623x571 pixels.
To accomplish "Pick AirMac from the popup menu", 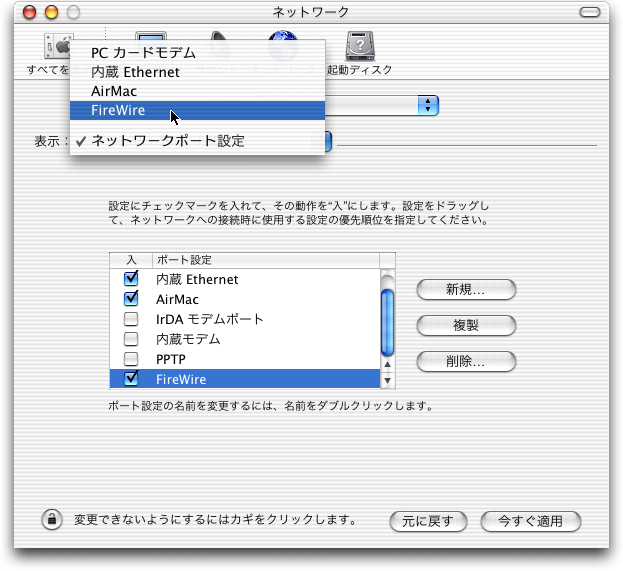I will pyautogui.click(x=114, y=91).
